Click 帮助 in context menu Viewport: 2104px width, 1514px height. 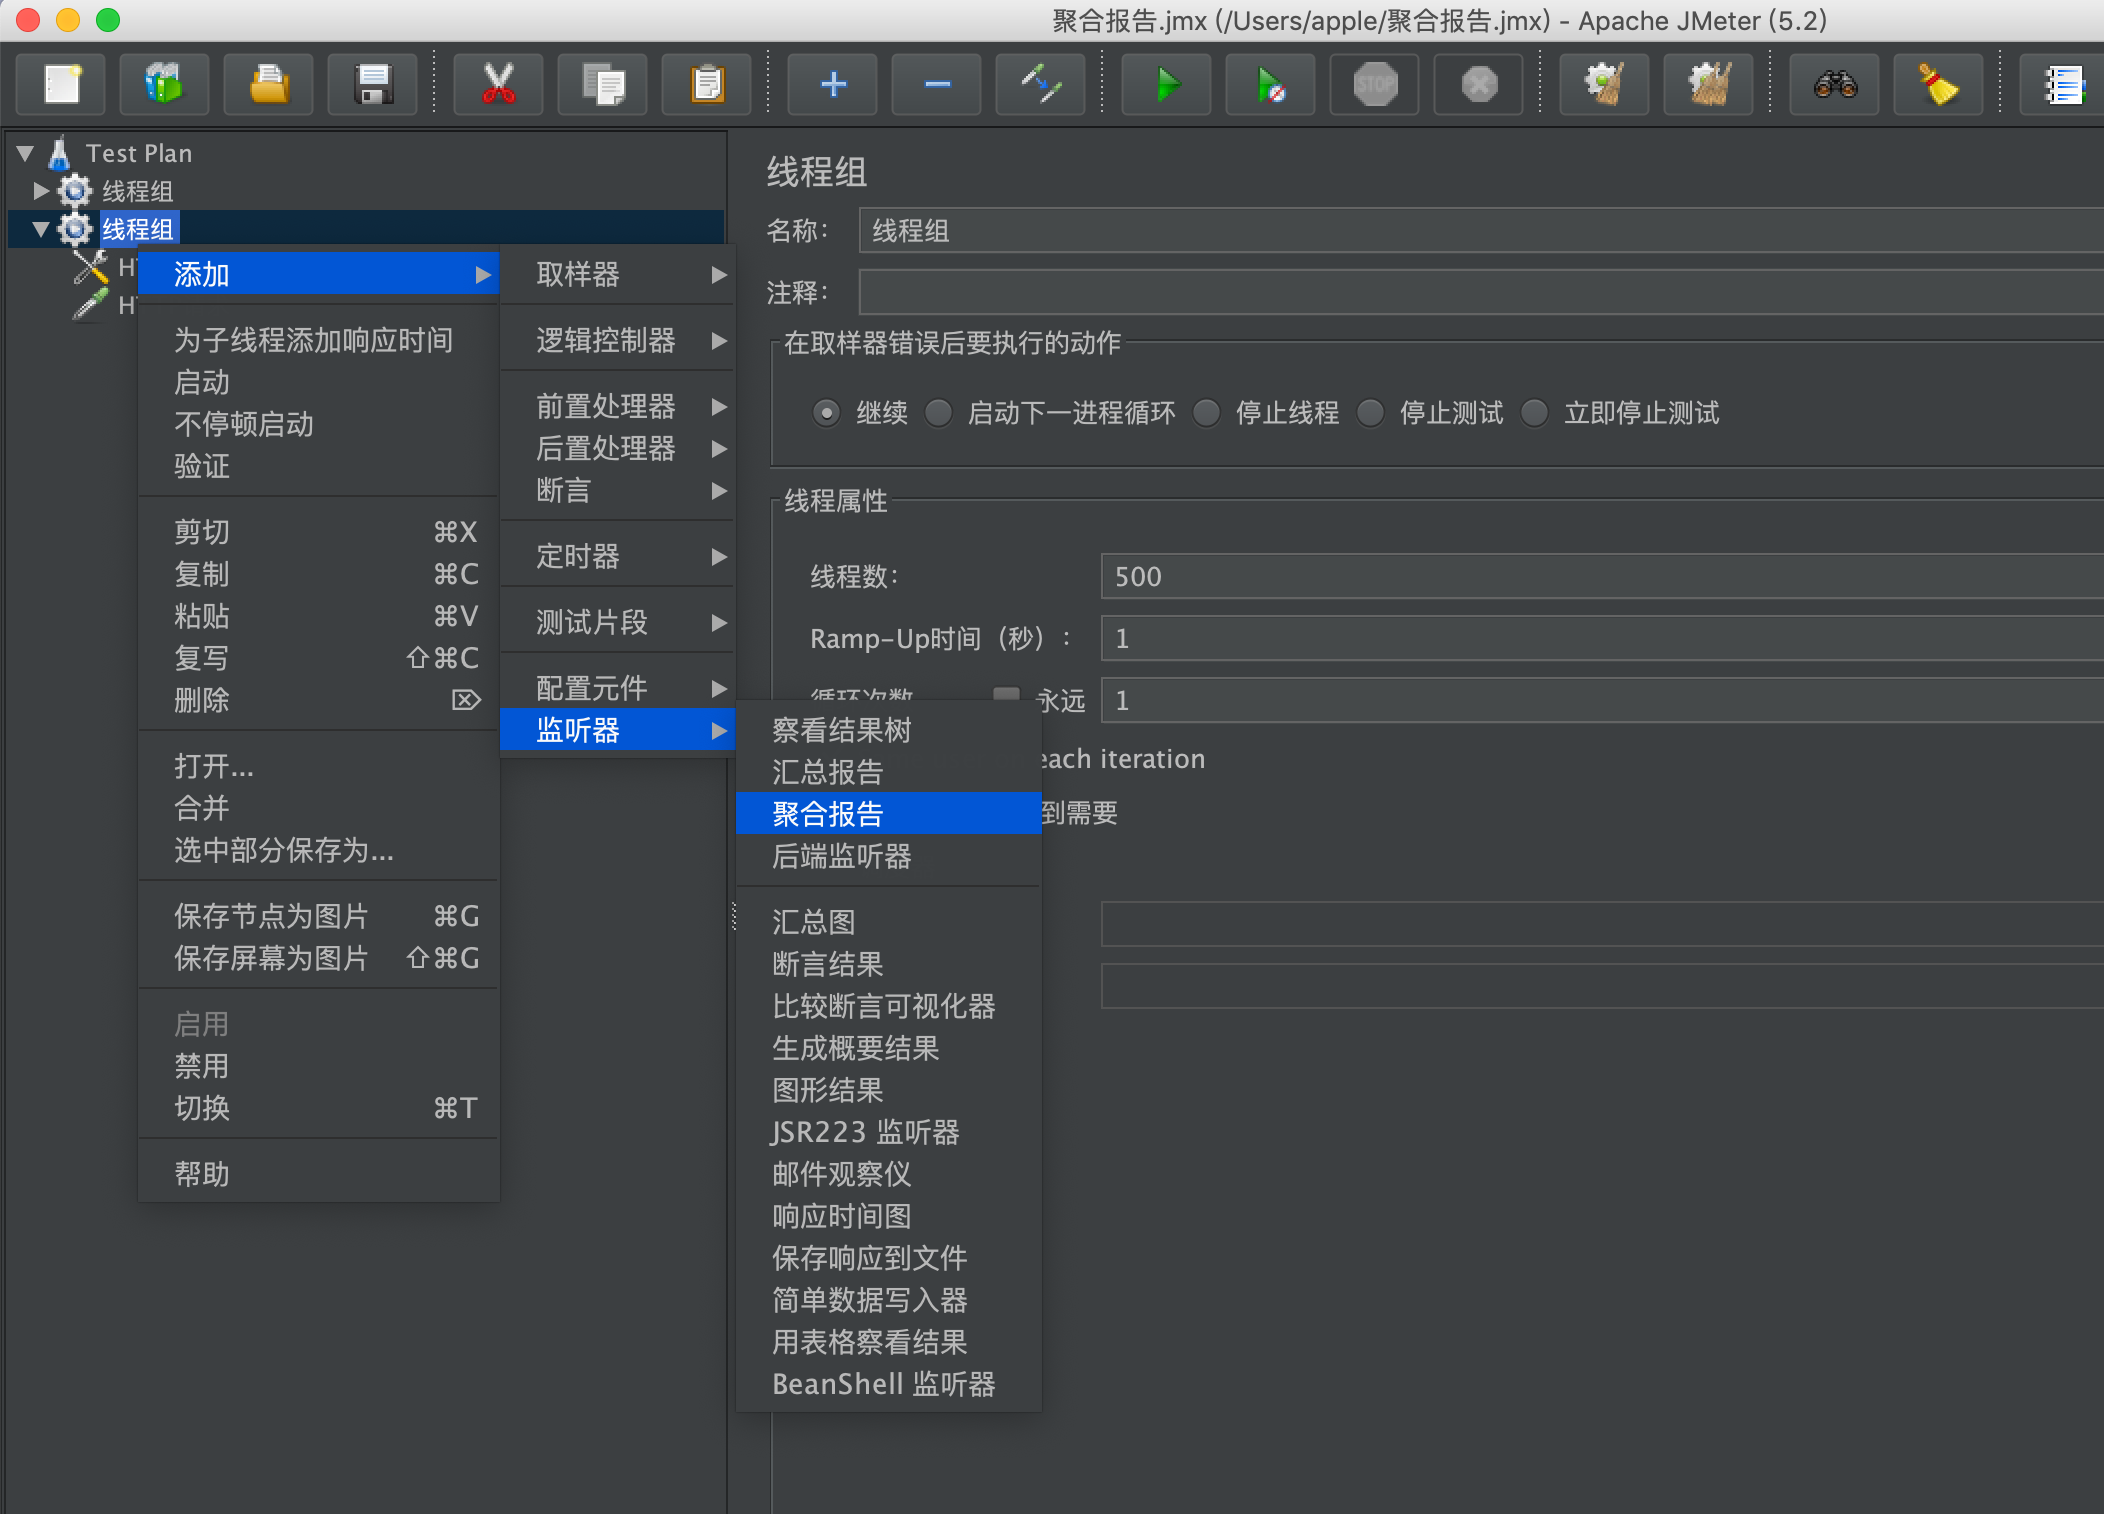(x=318, y=1174)
